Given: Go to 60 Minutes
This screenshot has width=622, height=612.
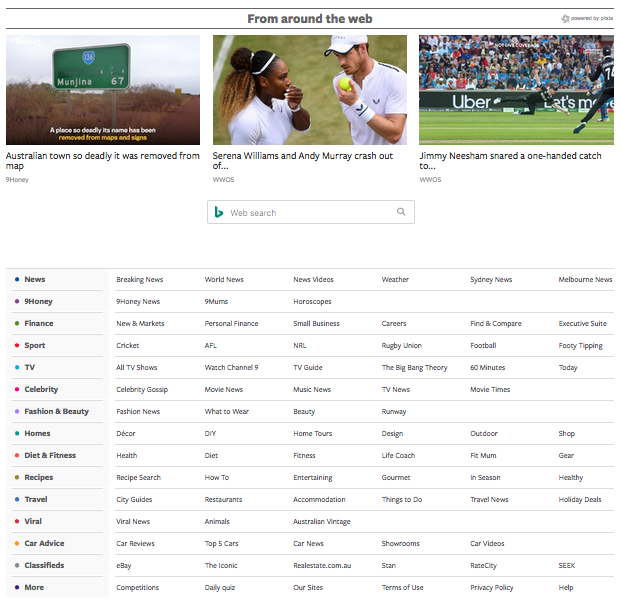Looking at the screenshot, I should point(488,368).
